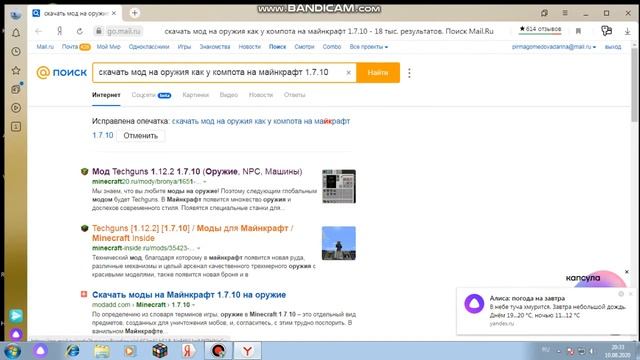Image resolution: width=640 pixels, height=360 pixels.
Task: Open favorites star icon in sidebar
Action: [16, 70]
